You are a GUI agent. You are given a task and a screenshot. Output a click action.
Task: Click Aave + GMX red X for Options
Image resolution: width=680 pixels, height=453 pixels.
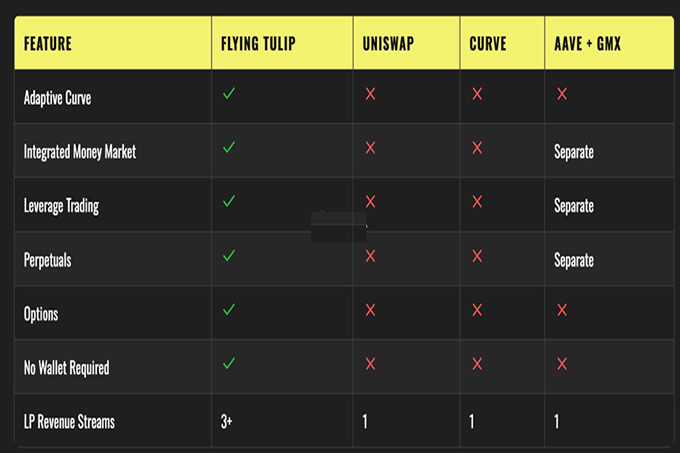(562, 310)
